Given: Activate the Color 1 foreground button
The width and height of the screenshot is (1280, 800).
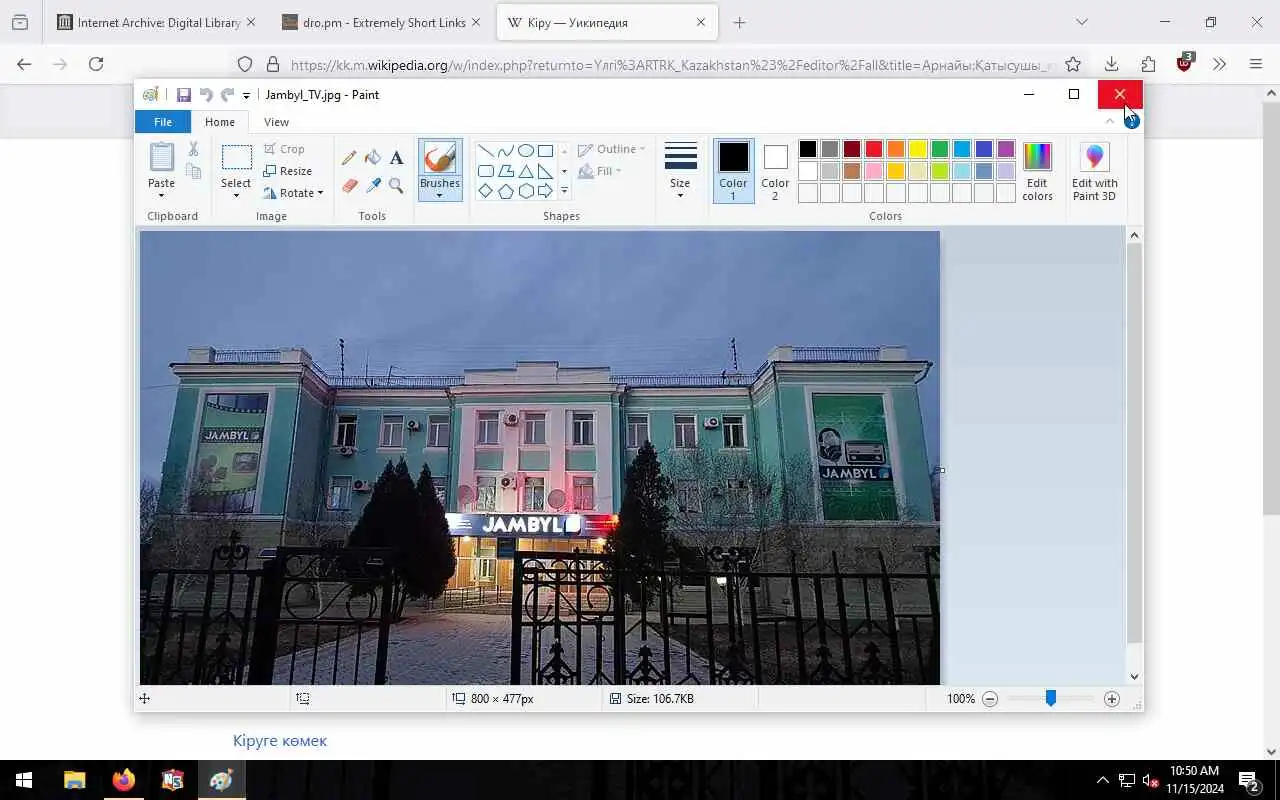Looking at the screenshot, I should click(x=733, y=170).
